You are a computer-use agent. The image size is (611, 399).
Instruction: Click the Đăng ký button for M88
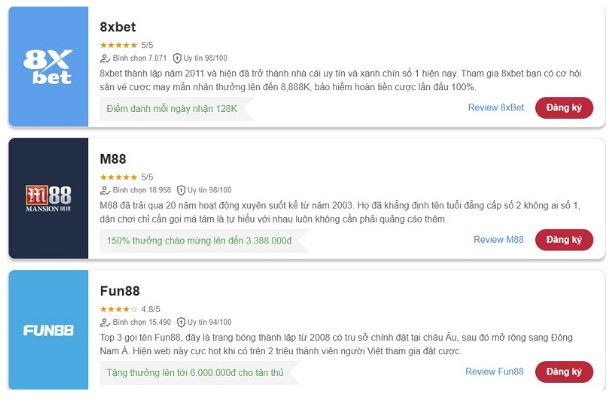click(x=564, y=240)
